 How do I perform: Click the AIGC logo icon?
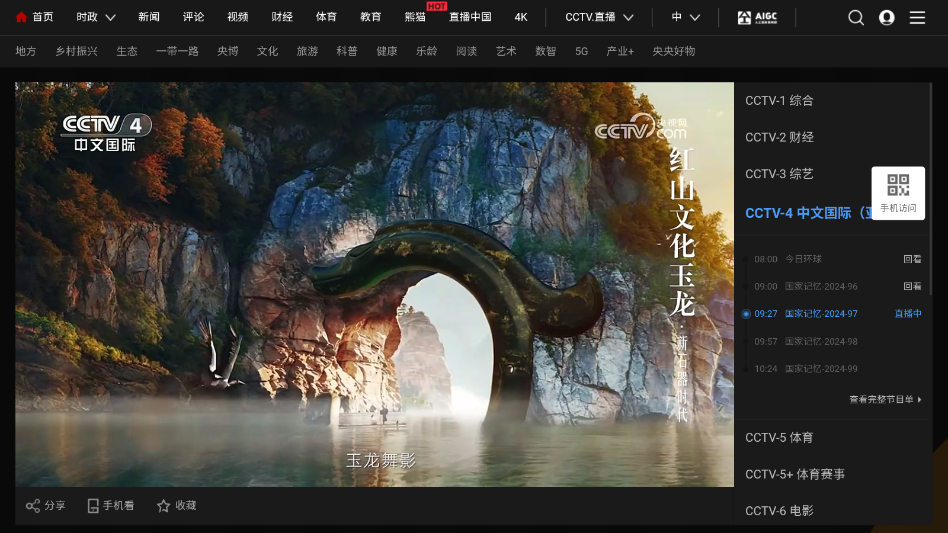point(757,17)
